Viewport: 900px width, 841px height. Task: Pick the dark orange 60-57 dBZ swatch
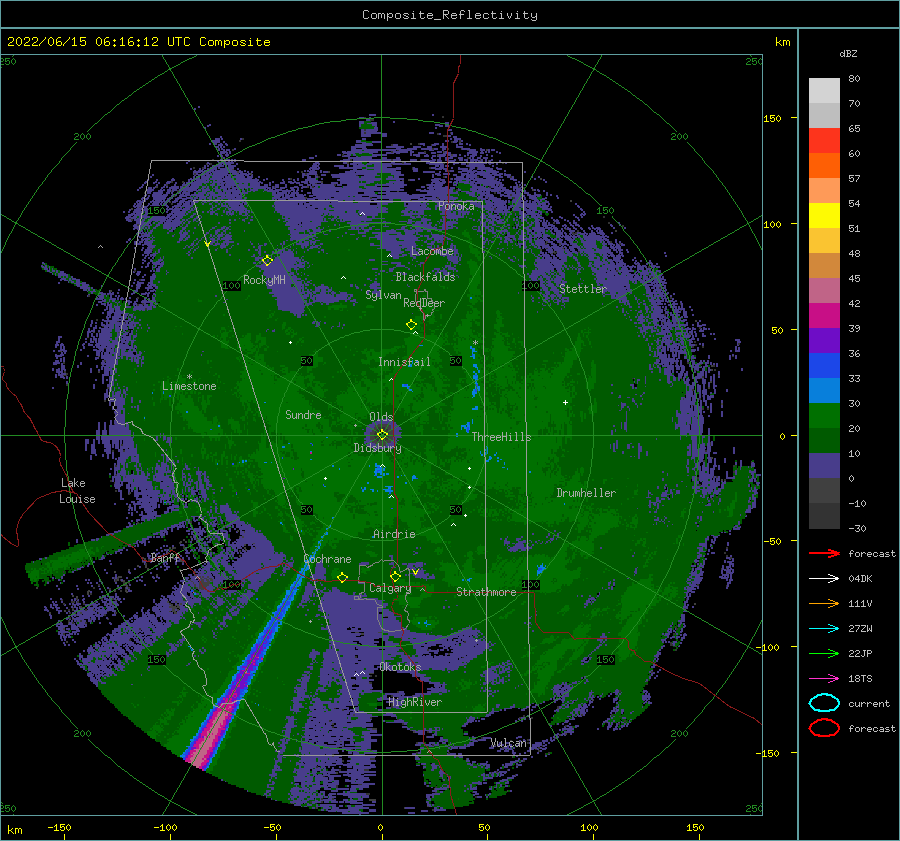coord(824,166)
